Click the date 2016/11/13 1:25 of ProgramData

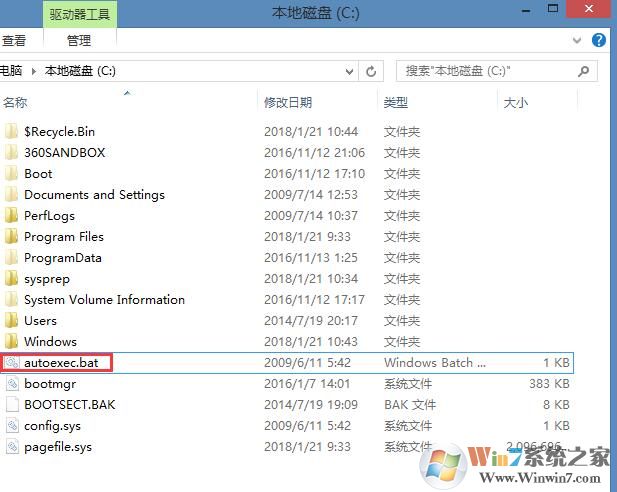click(x=311, y=258)
